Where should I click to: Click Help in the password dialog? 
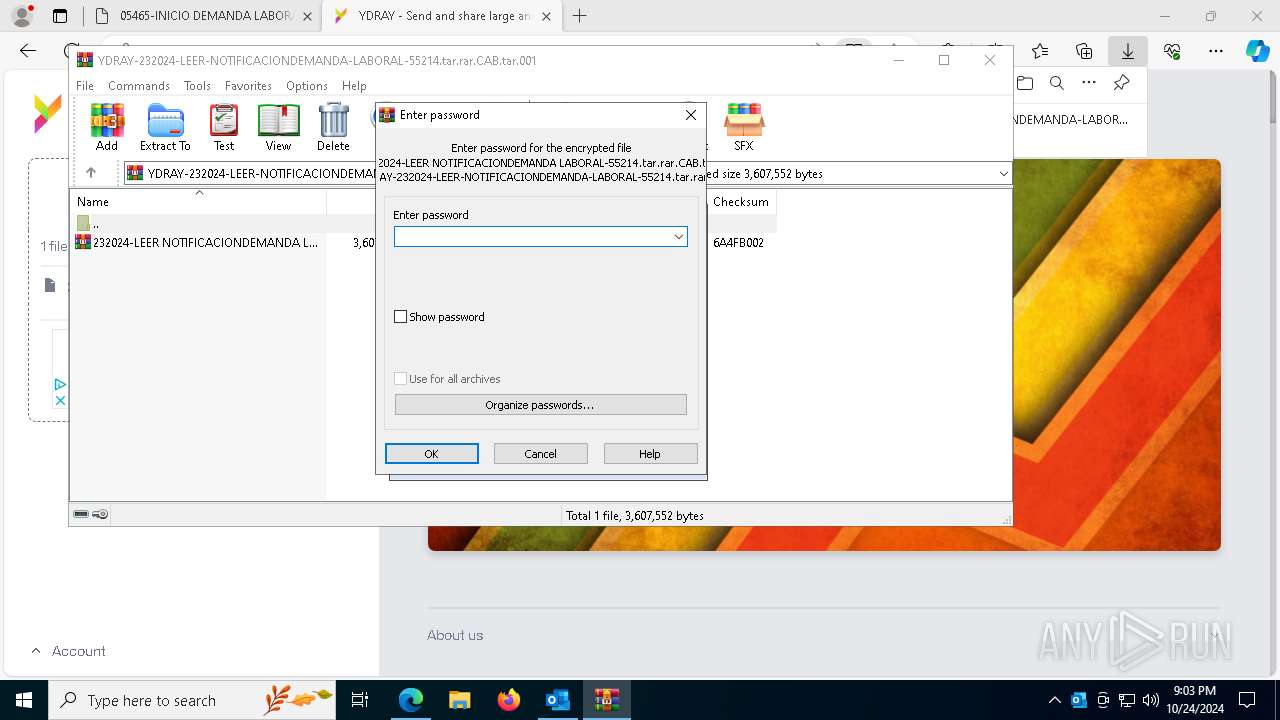[650, 454]
